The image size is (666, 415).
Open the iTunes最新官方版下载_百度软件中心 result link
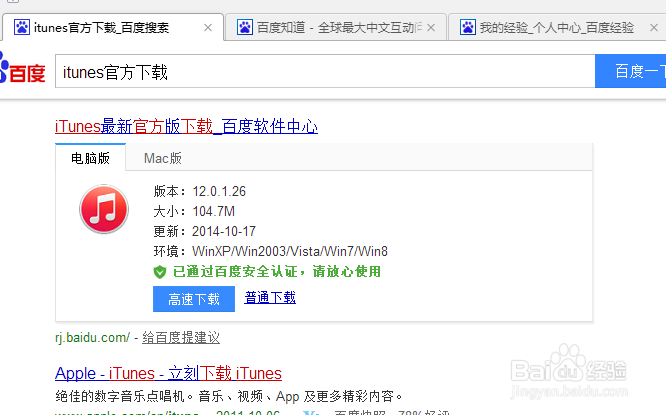pyautogui.click(x=186, y=127)
